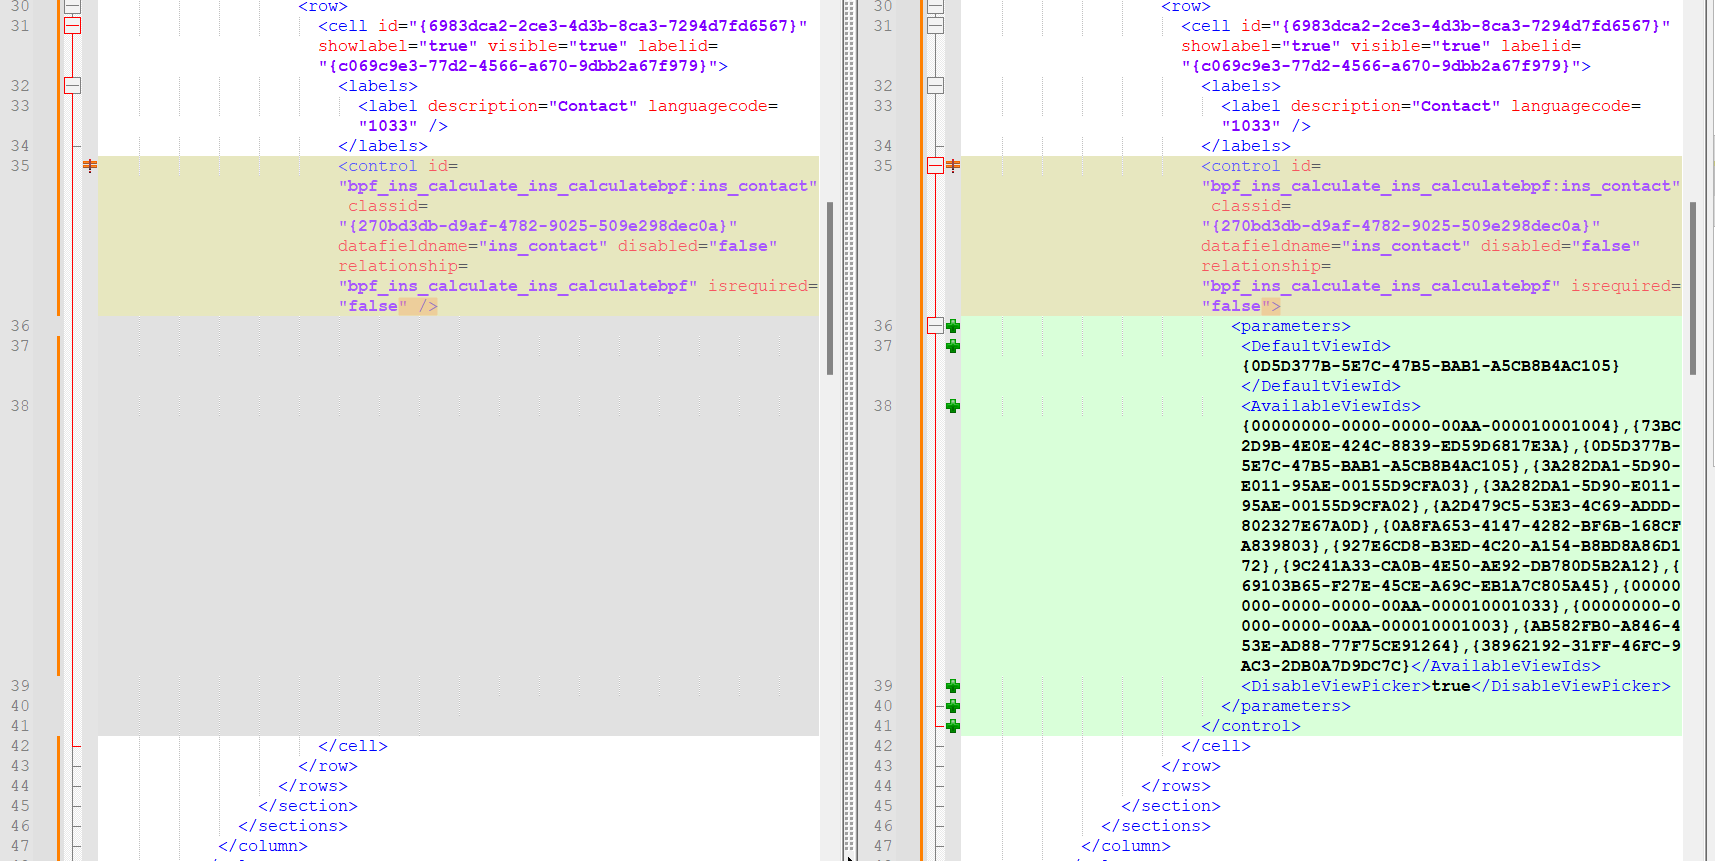Click the DisableViewPicker true line

pos(1456,686)
